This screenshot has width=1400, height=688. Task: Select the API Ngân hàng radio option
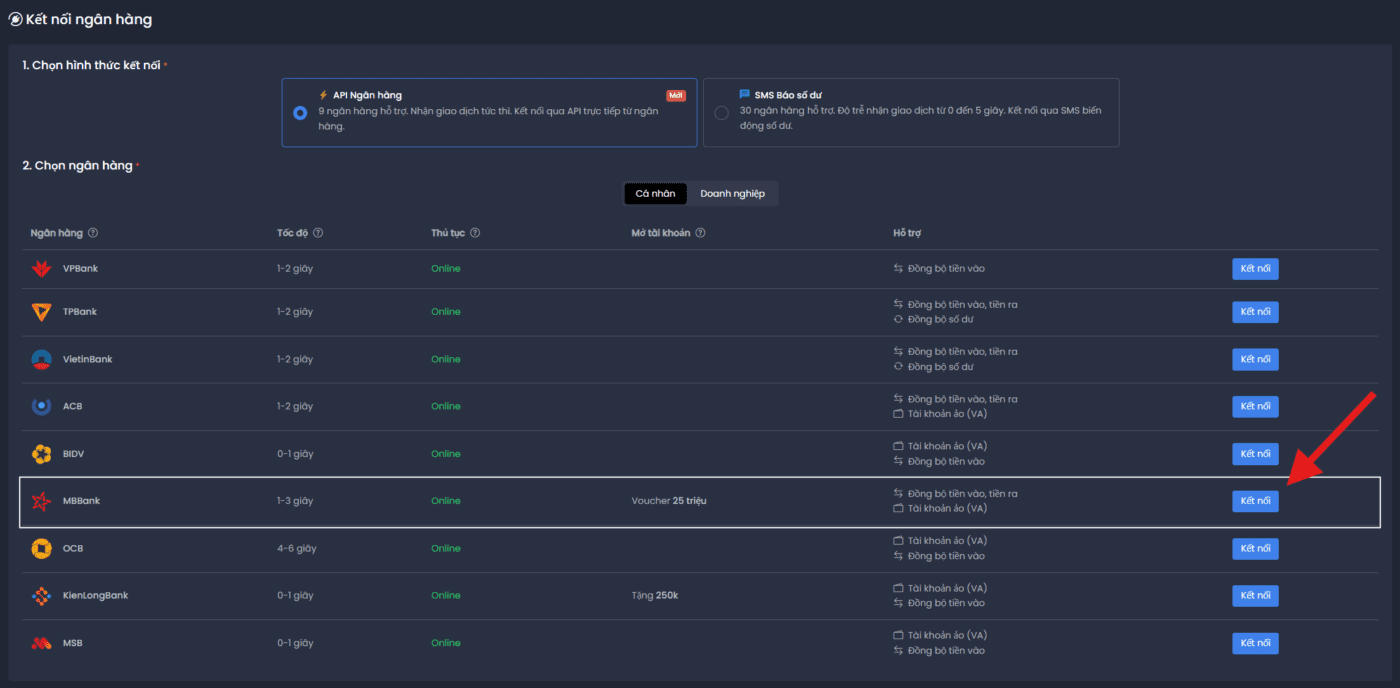coord(300,113)
